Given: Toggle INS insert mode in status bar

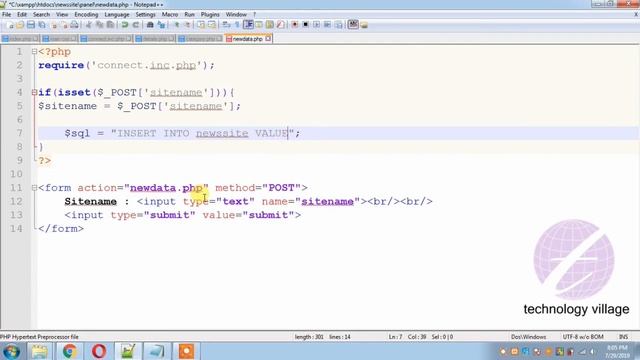Looking at the screenshot, I should coord(623,337).
